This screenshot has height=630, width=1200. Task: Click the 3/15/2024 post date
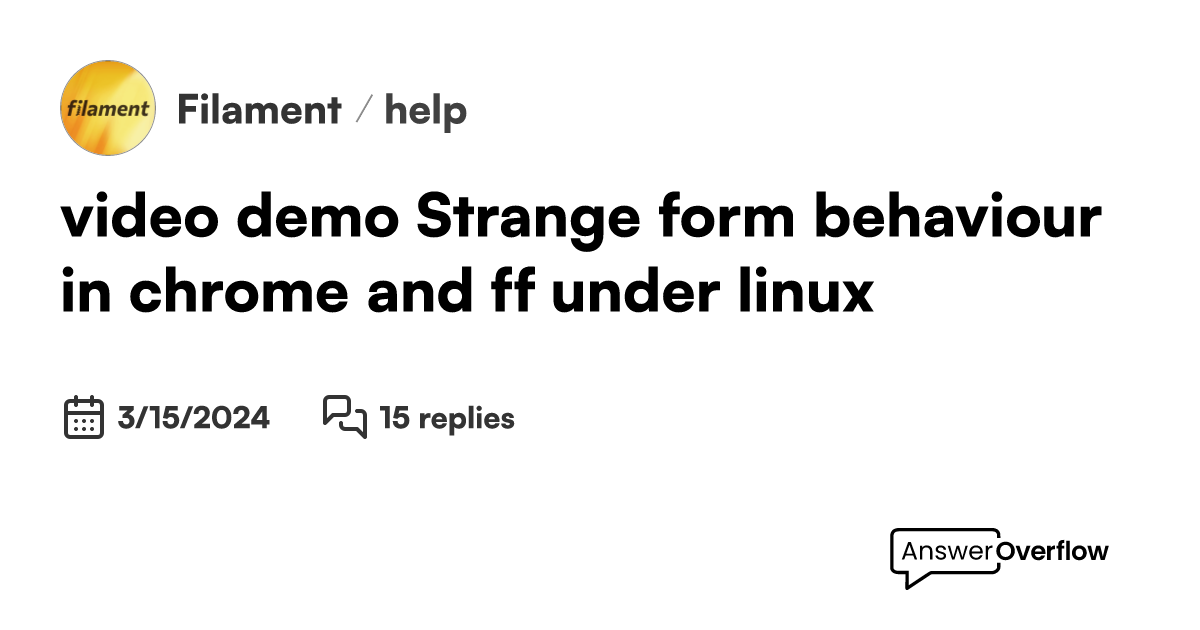pos(193,418)
